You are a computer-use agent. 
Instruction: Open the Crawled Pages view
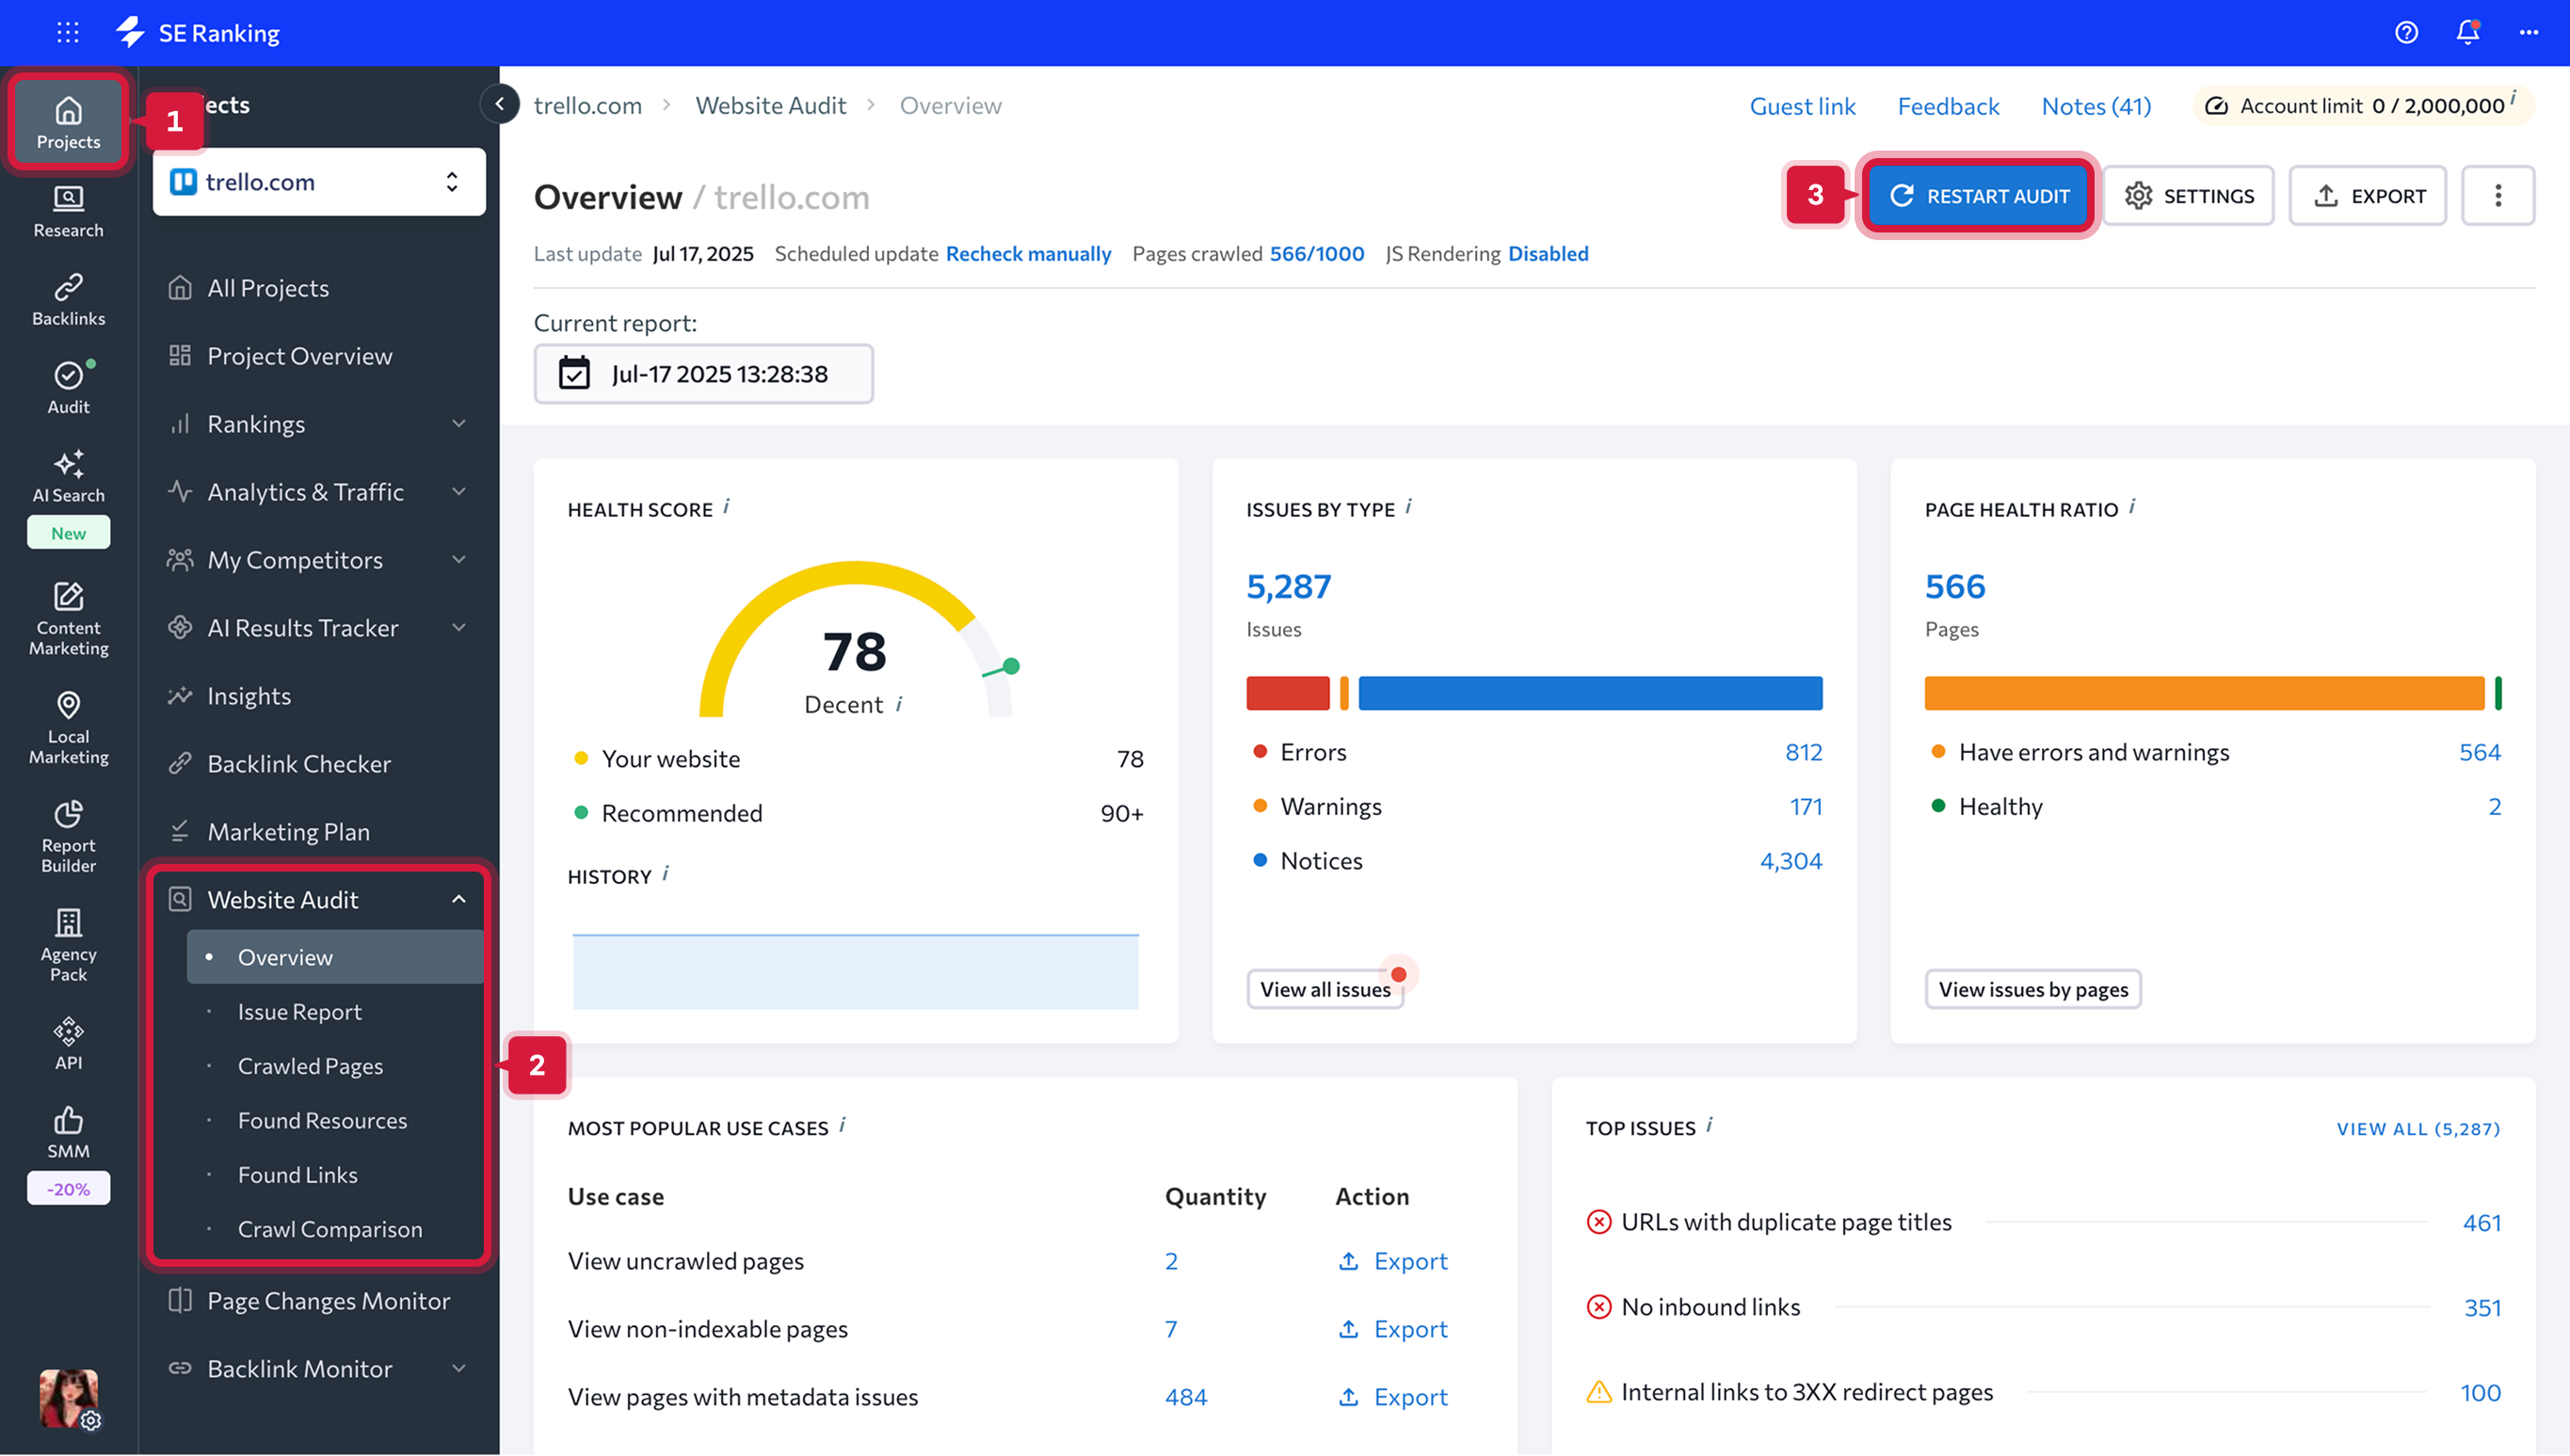click(x=310, y=1066)
